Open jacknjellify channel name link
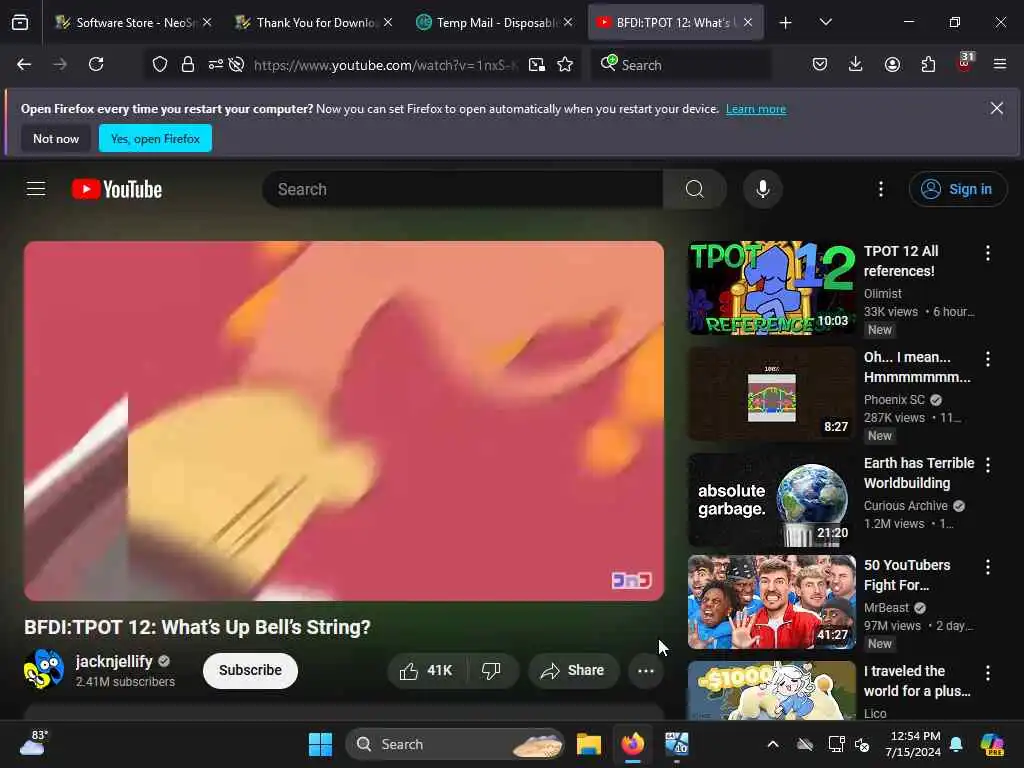 point(114,662)
